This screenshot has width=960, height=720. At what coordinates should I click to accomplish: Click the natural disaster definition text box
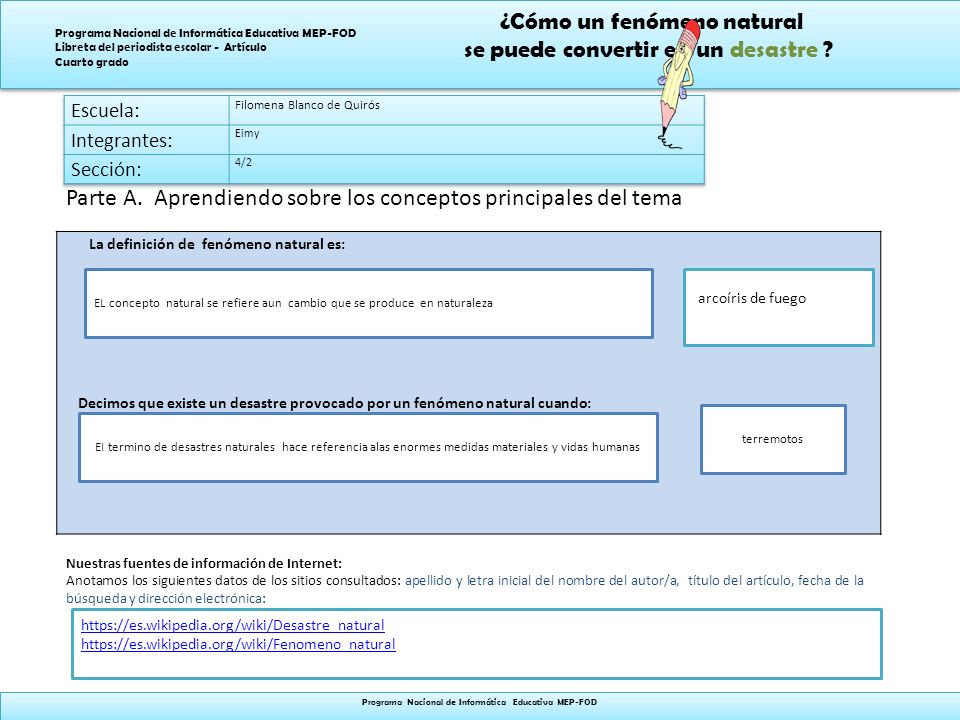coord(368,448)
